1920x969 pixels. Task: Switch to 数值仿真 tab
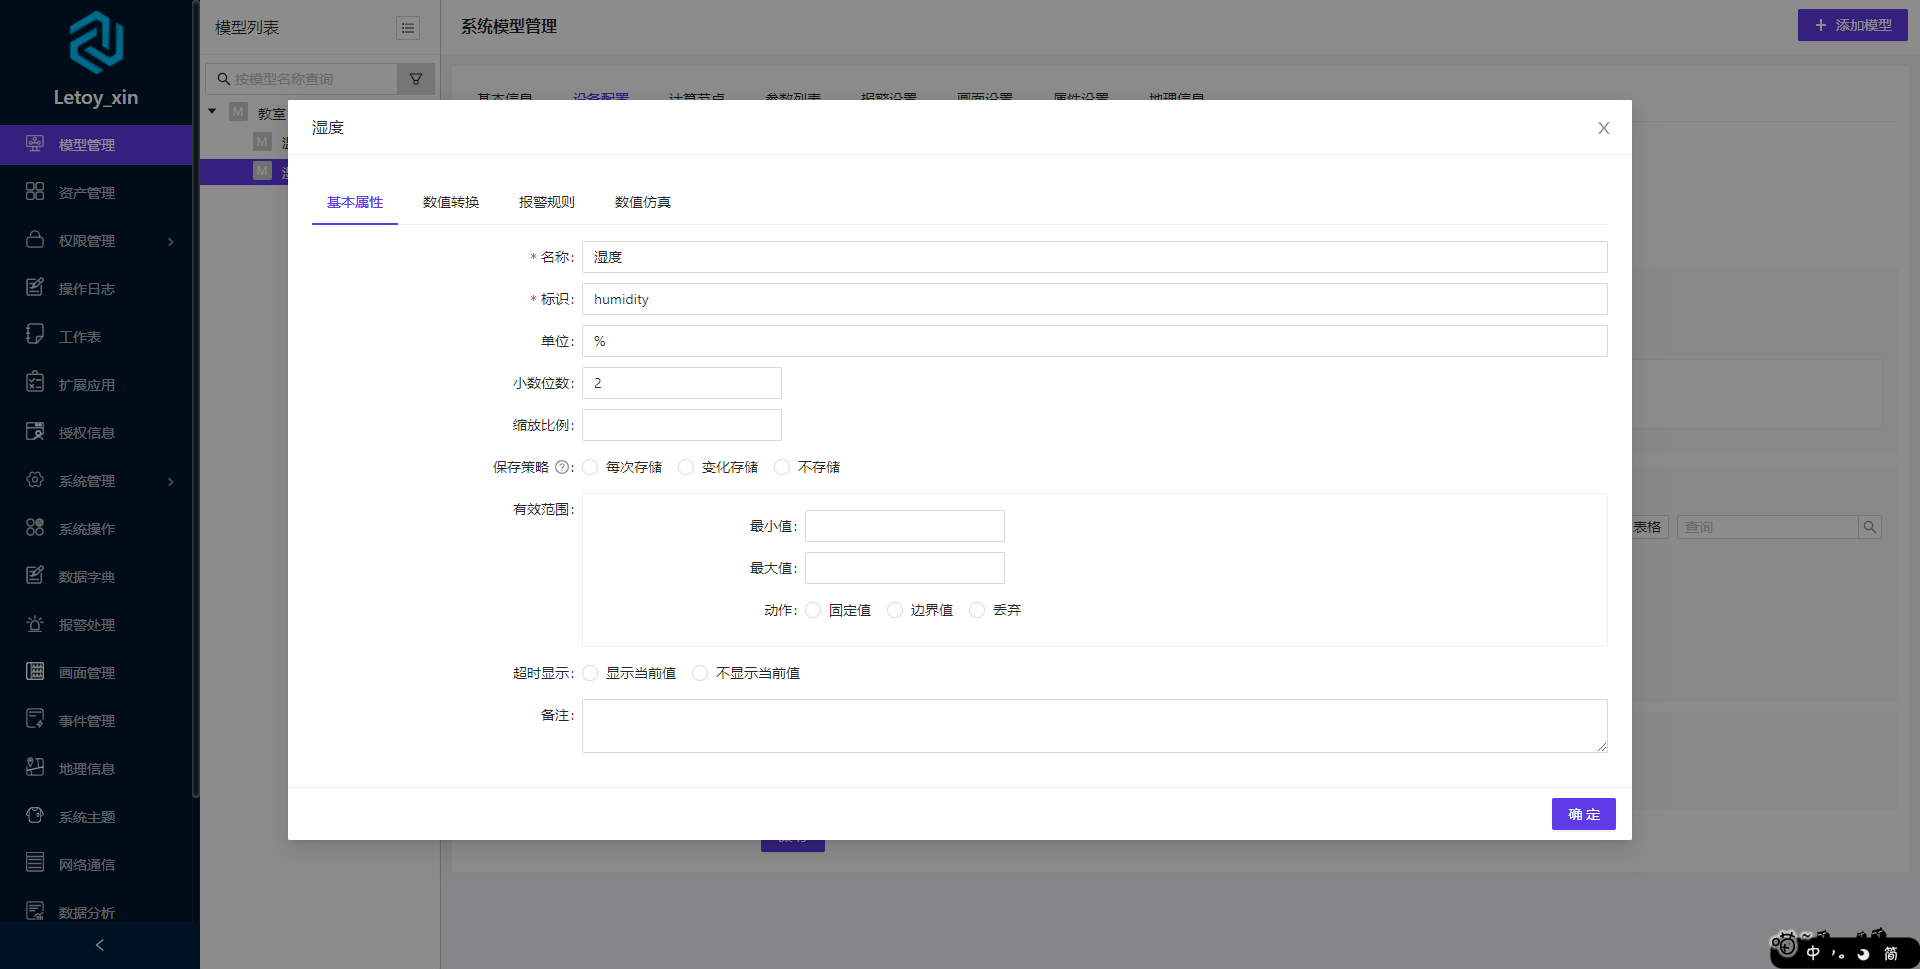point(643,202)
